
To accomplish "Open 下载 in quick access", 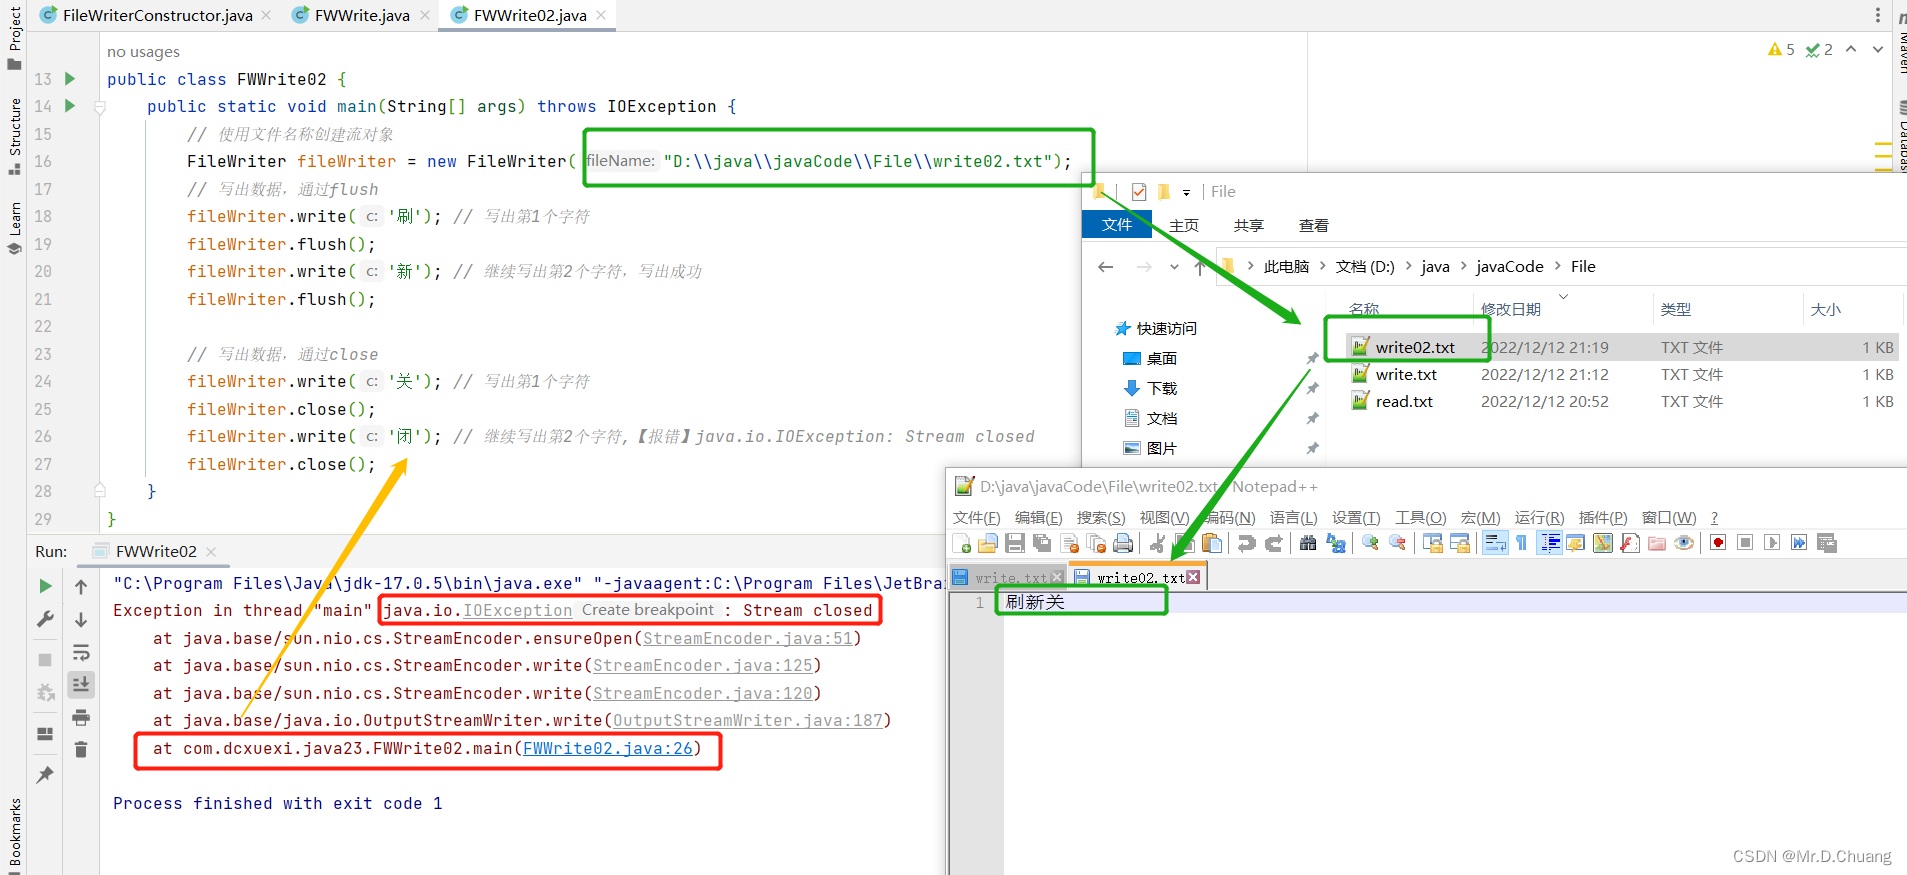I will click(x=1161, y=388).
